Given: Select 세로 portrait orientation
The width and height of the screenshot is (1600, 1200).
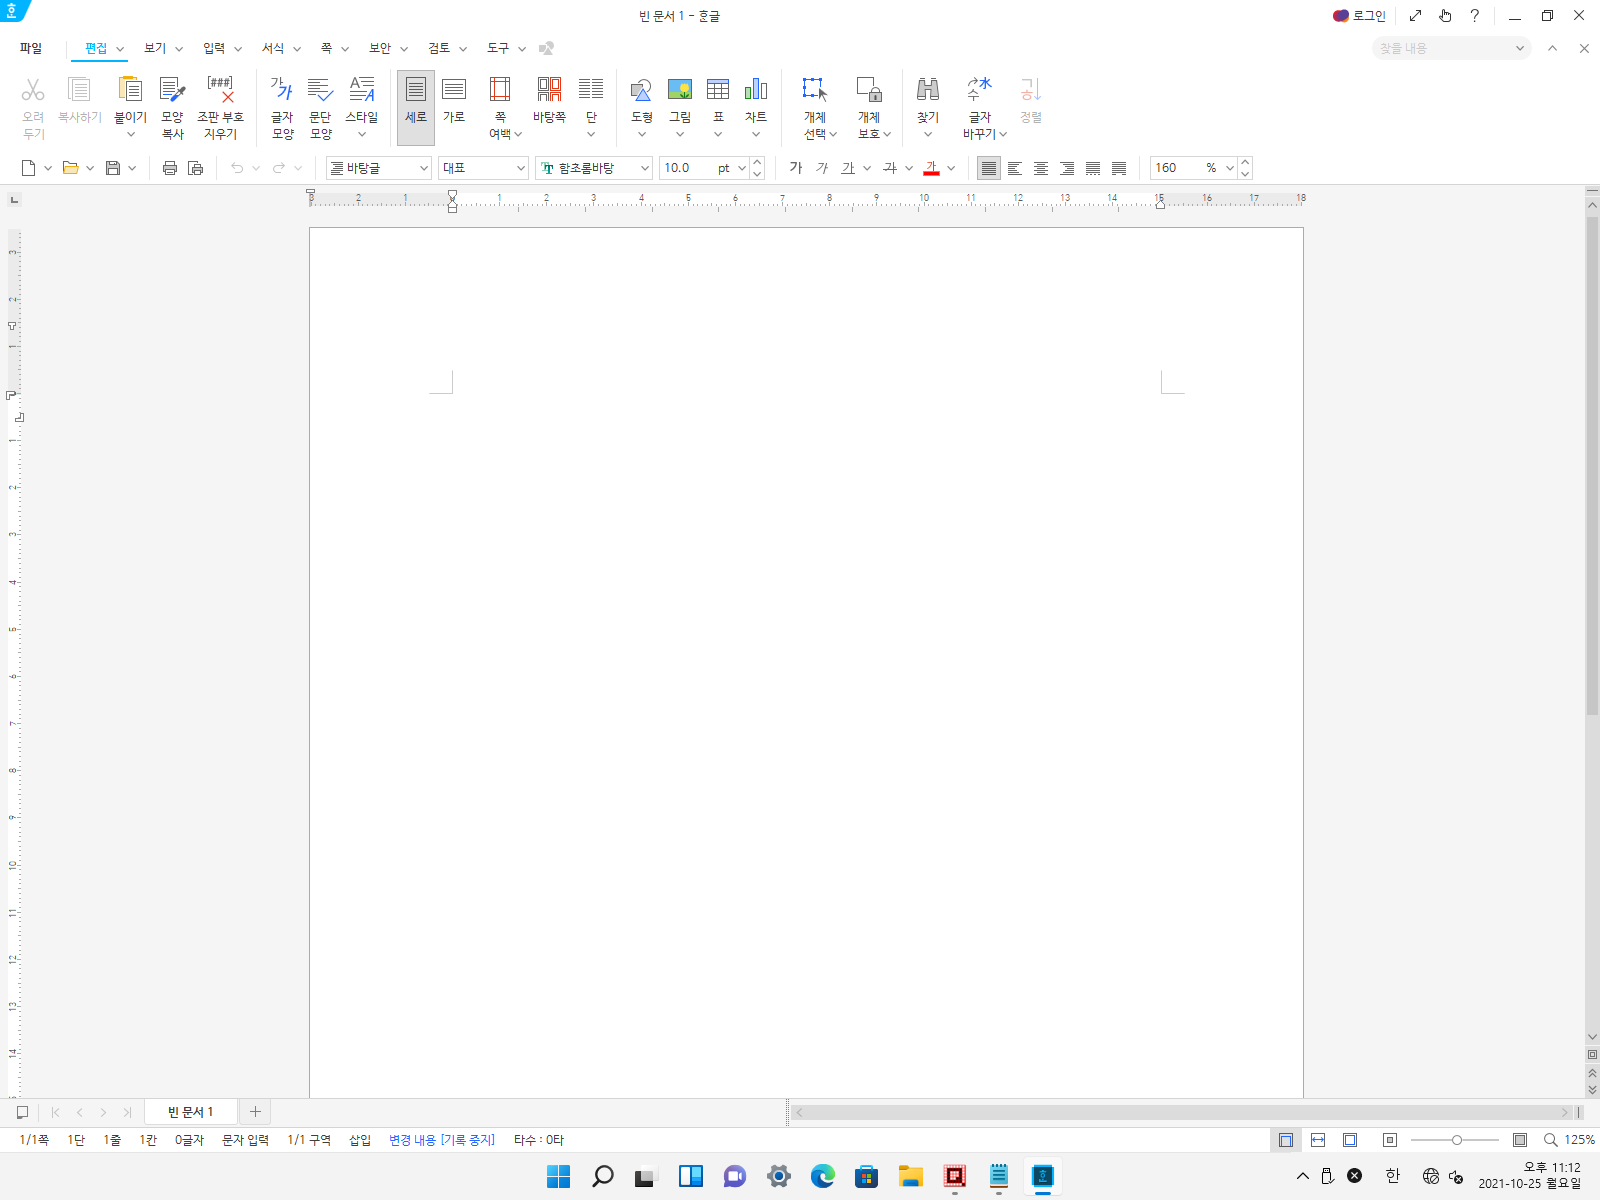Looking at the screenshot, I should [x=416, y=107].
